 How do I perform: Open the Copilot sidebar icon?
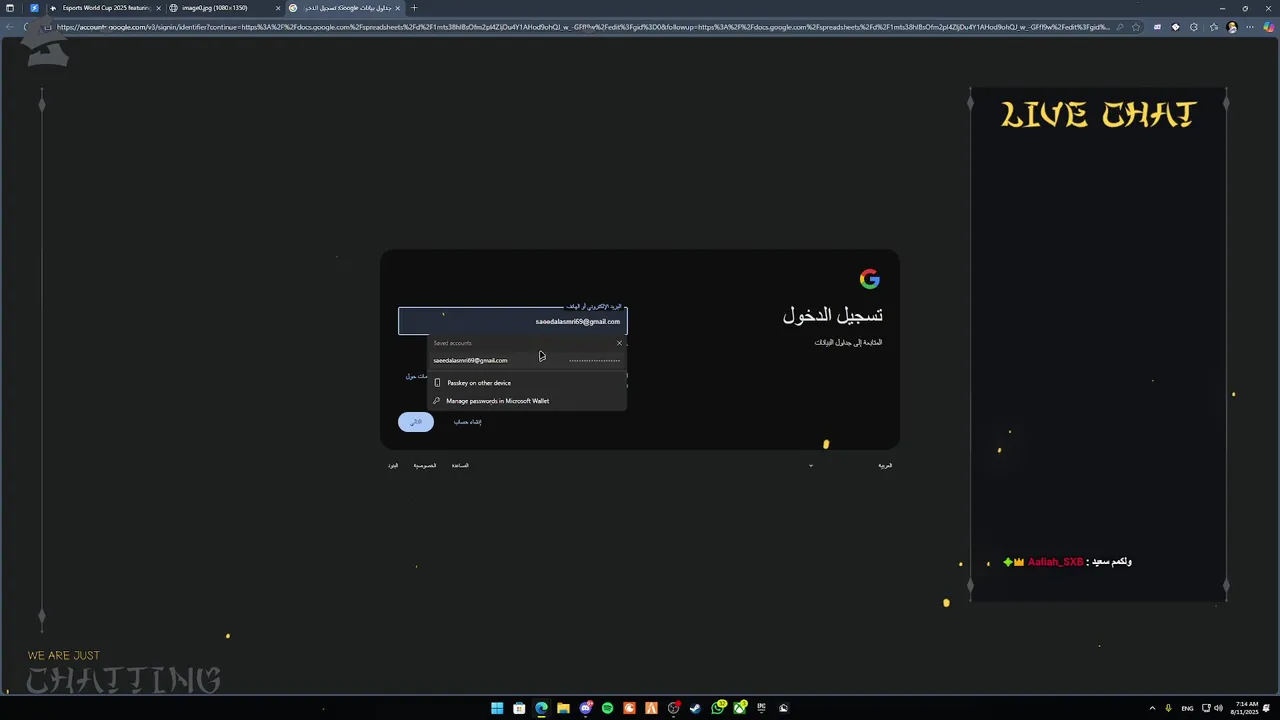coord(1269,27)
